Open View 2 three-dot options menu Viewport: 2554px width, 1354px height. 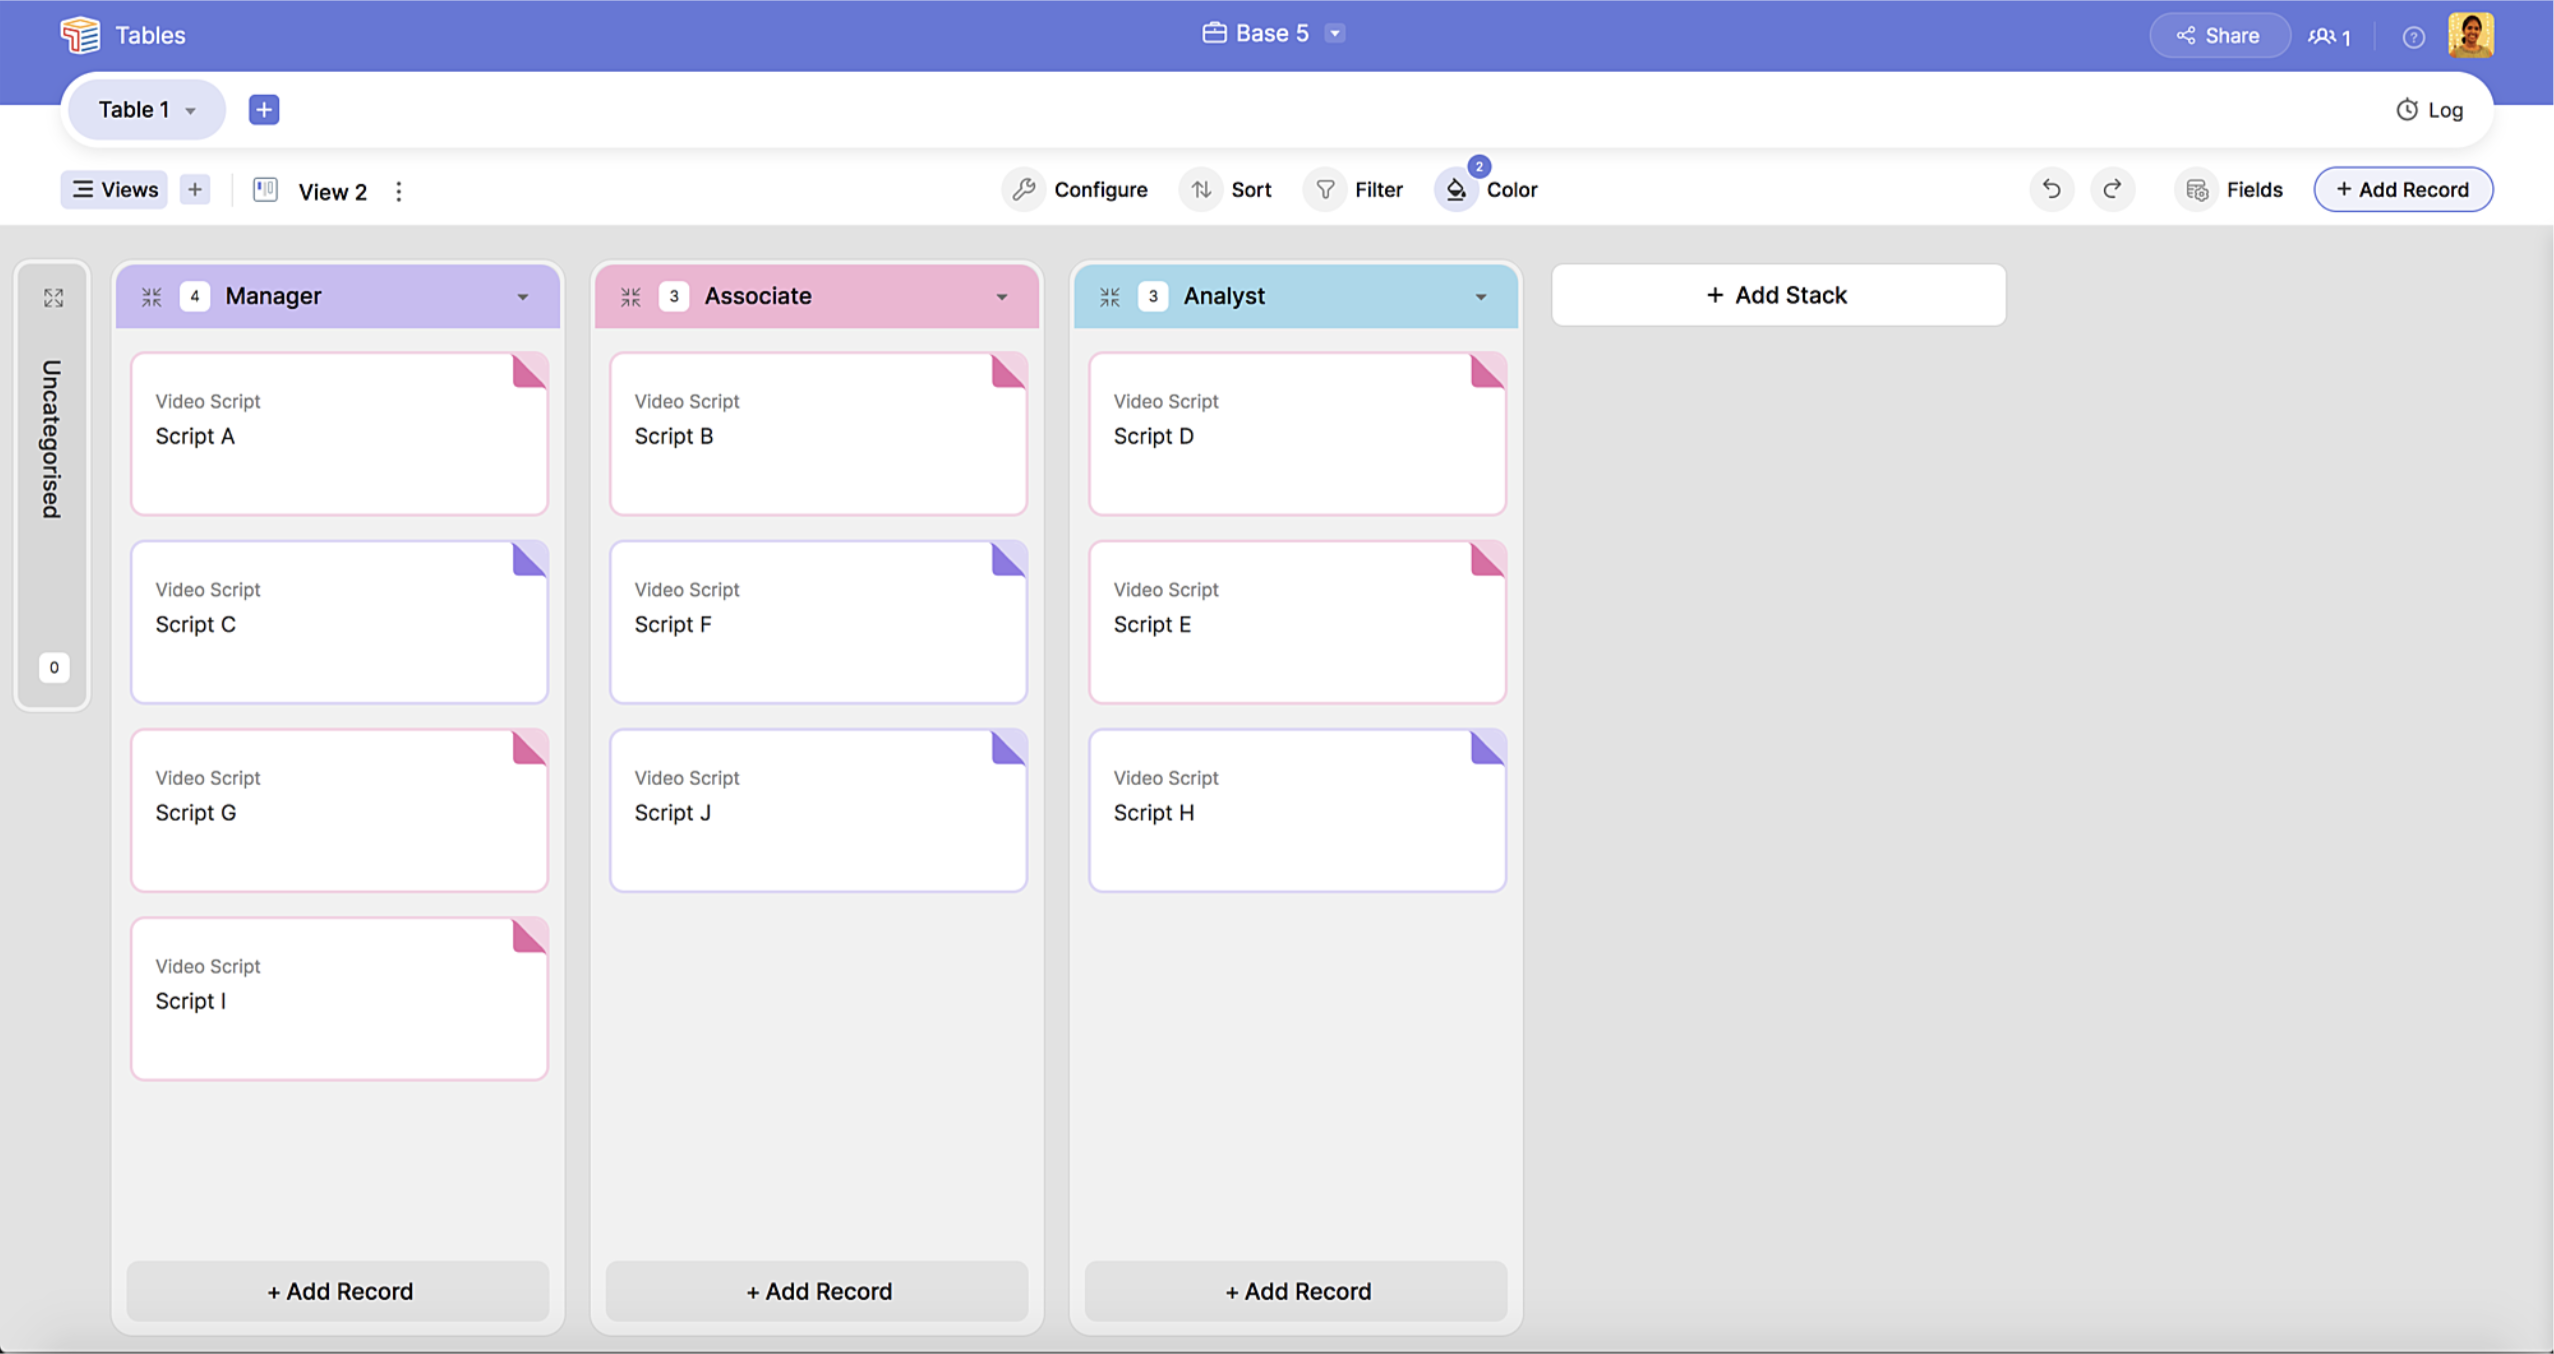coord(399,191)
